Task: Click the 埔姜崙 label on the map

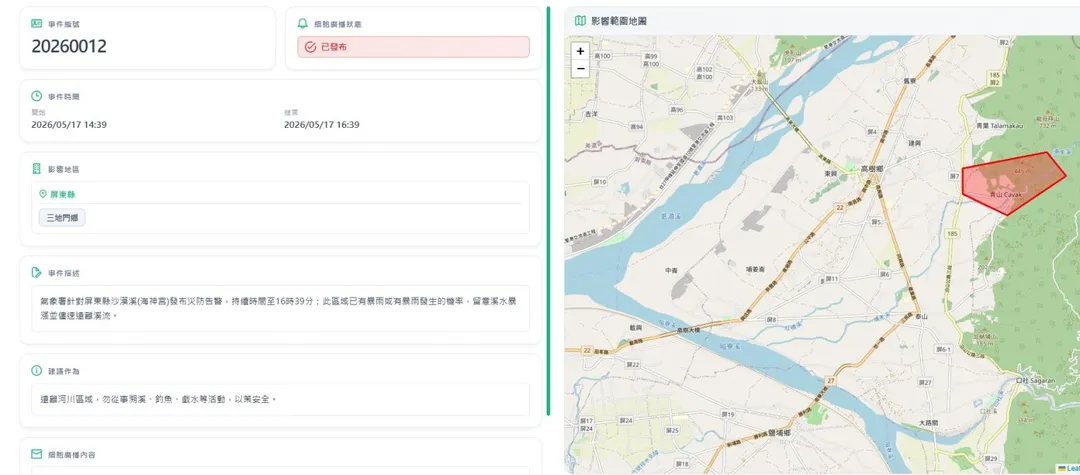Action: pyautogui.click(x=757, y=270)
